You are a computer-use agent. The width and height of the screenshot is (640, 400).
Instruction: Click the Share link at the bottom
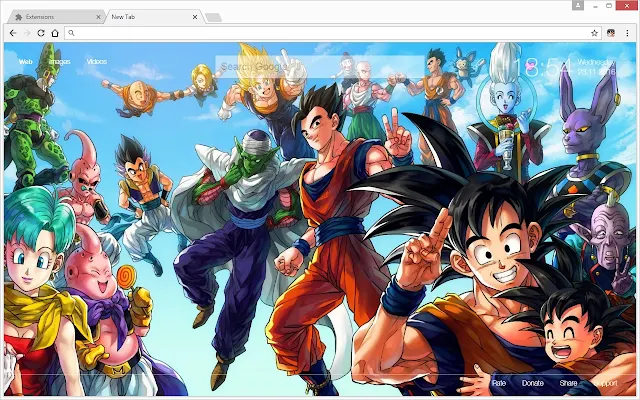pyautogui.click(x=568, y=383)
